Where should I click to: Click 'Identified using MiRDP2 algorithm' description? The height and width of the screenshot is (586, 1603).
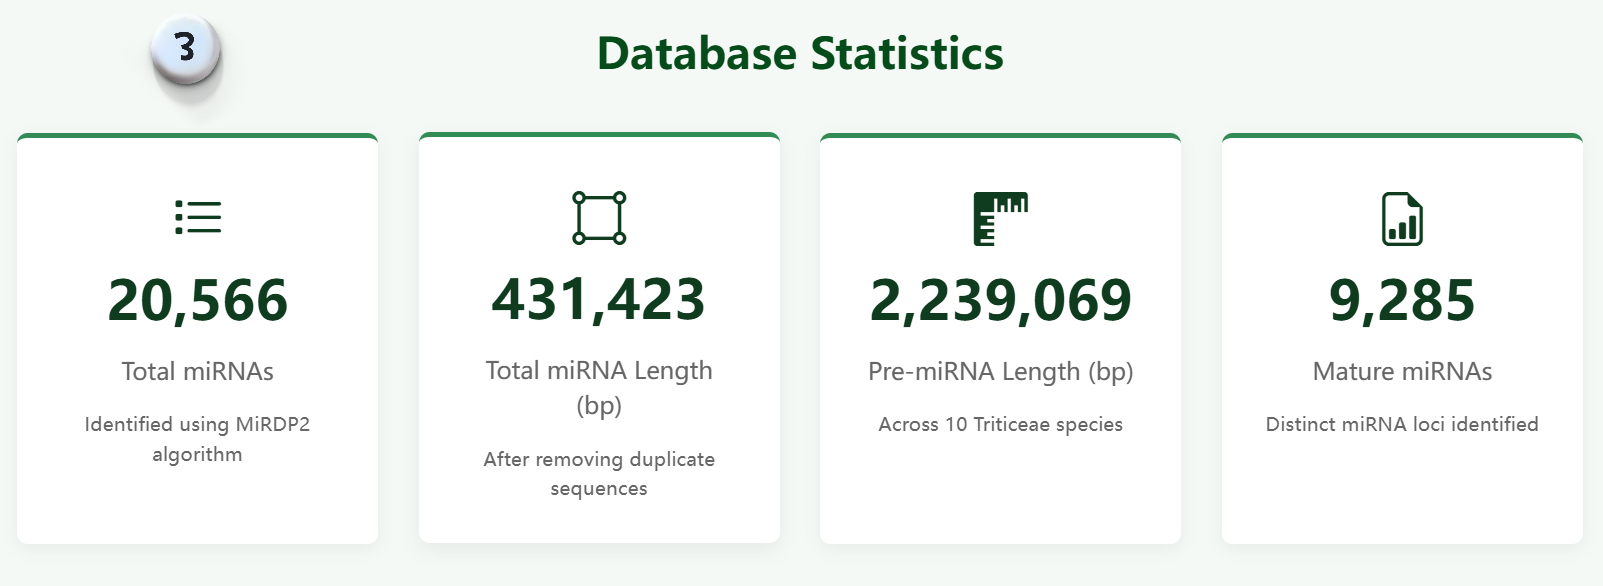(x=198, y=439)
